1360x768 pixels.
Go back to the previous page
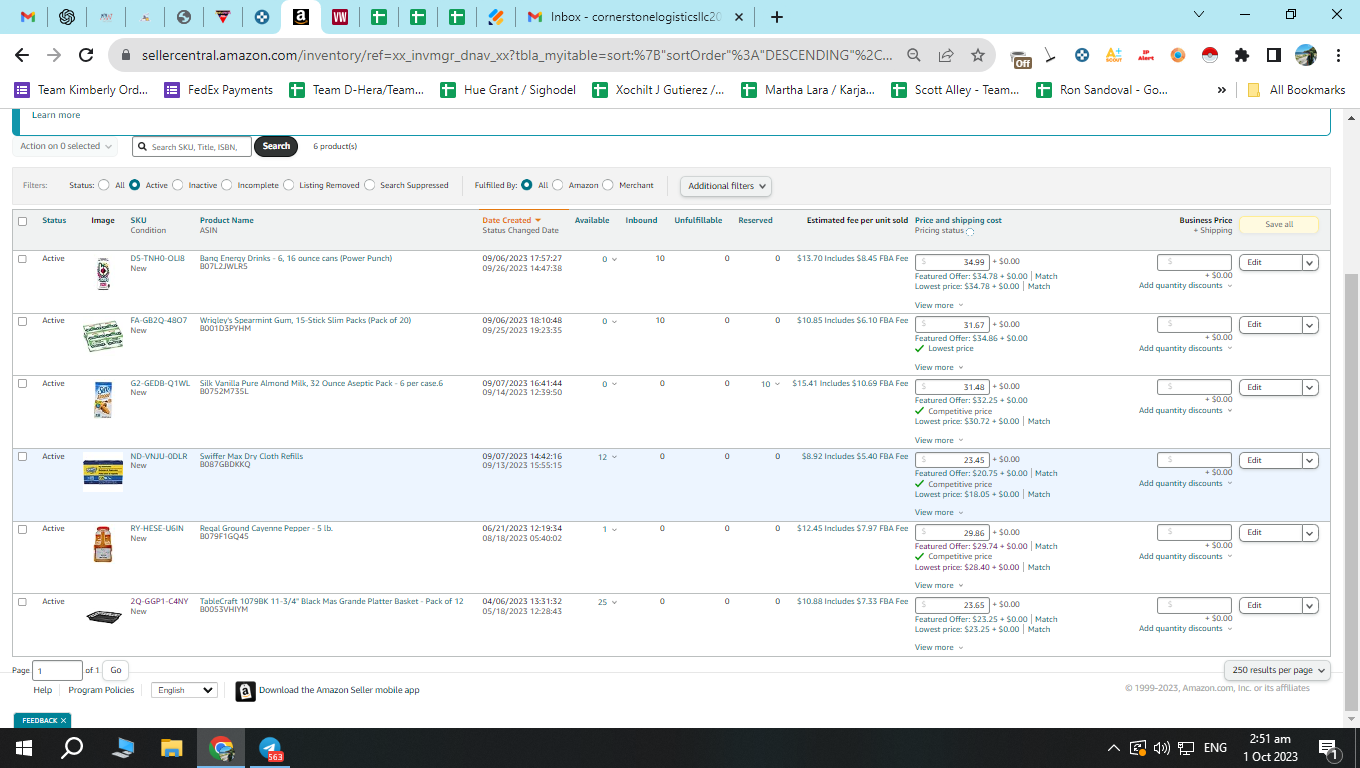point(22,56)
